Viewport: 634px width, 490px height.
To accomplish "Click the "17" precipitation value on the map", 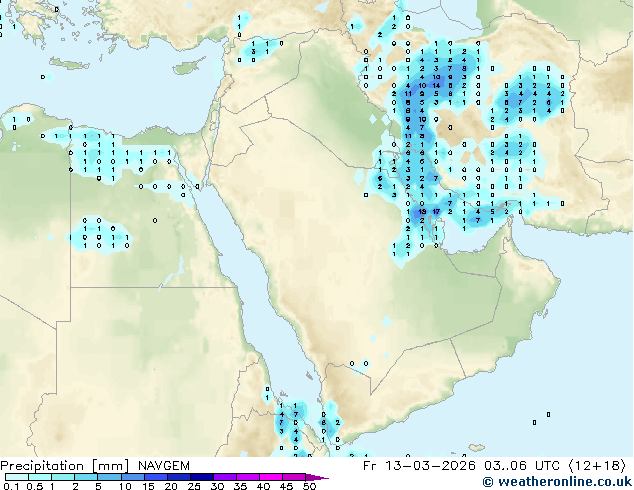I will point(436,212).
